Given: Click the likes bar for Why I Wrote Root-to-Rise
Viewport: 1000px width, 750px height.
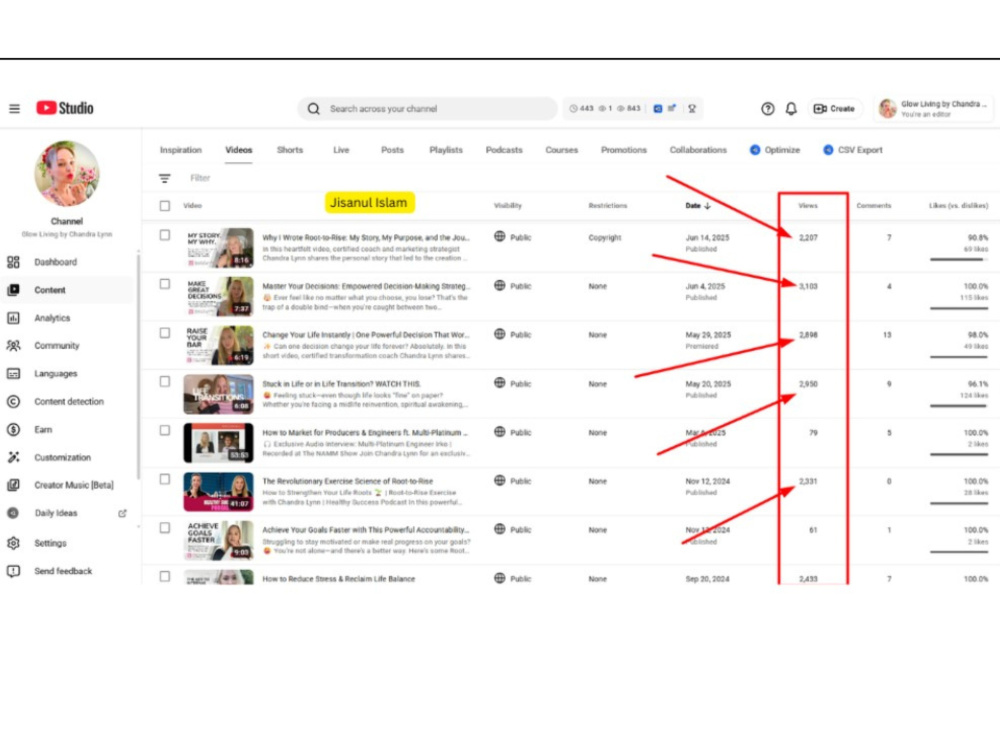Looking at the screenshot, I should 959,260.
